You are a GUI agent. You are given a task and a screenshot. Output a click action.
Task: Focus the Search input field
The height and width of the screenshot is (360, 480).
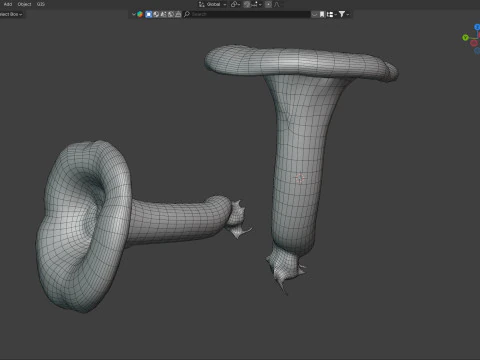tap(247, 14)
